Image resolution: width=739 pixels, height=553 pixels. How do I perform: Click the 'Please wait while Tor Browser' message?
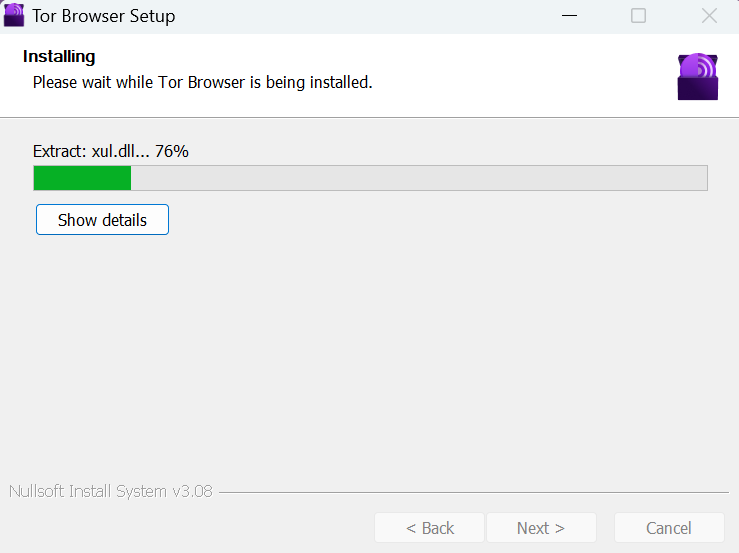coord(203,83)
